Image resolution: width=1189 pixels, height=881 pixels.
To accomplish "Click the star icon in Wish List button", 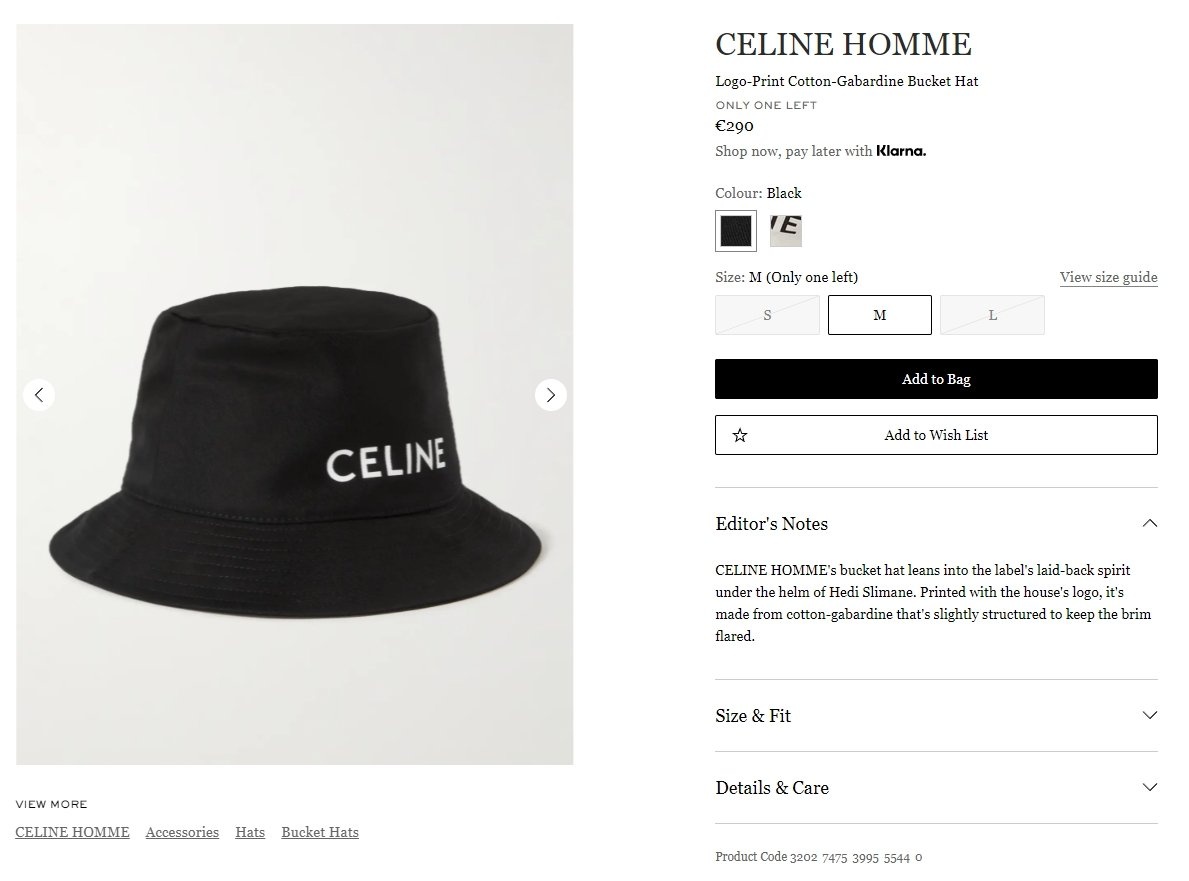I will pyautogui.click(x=740, y=435).
